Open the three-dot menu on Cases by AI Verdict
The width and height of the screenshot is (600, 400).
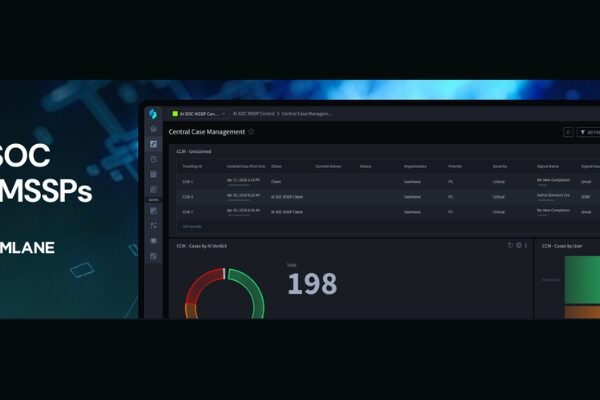pyautogui.click(x=526, y=245)
